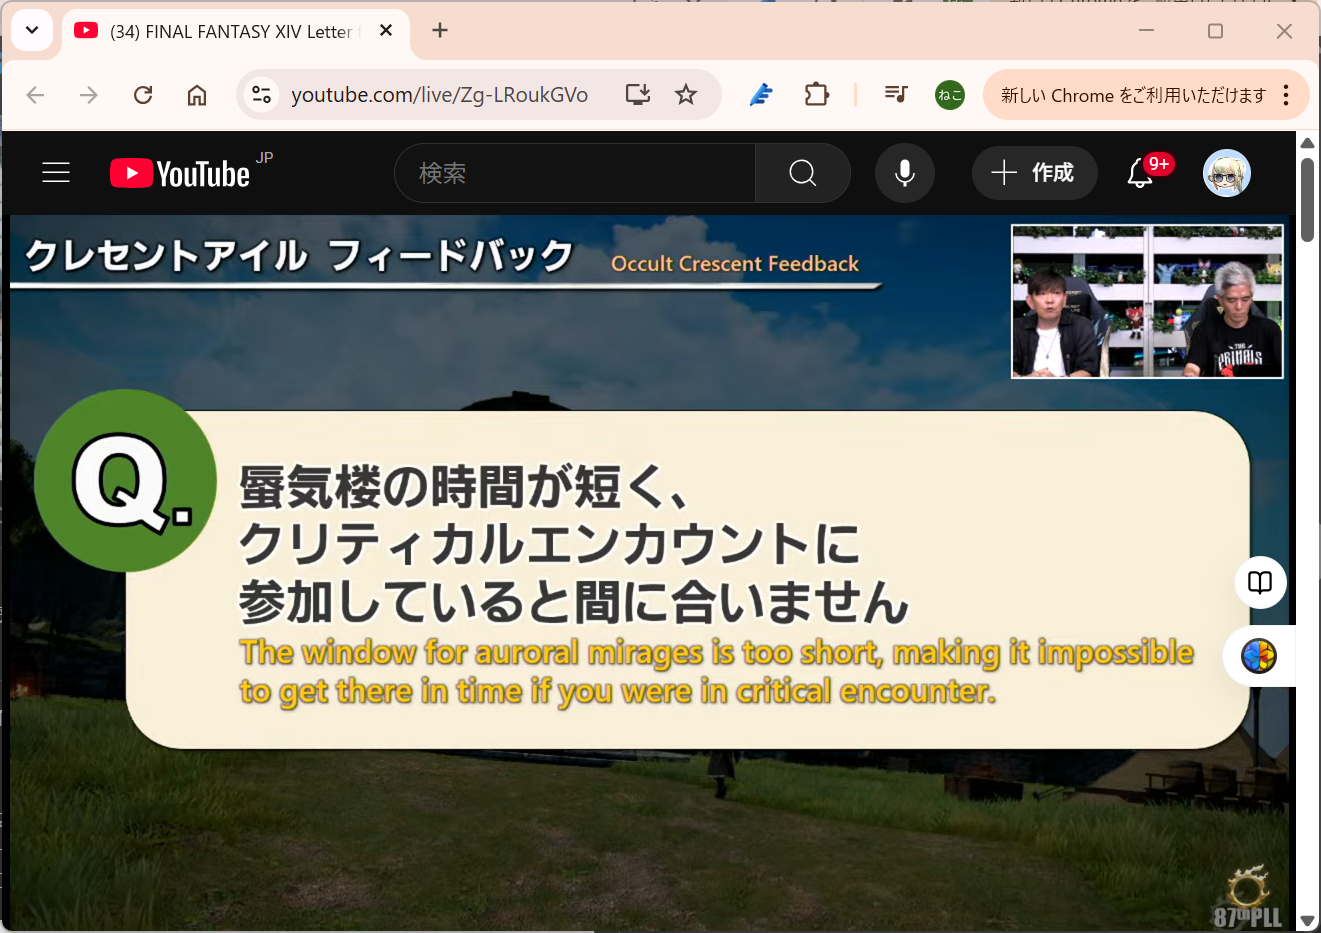Open YouTube notifications bell
This screenshot has height=933, width=1321.
(x=1140, y=173)
